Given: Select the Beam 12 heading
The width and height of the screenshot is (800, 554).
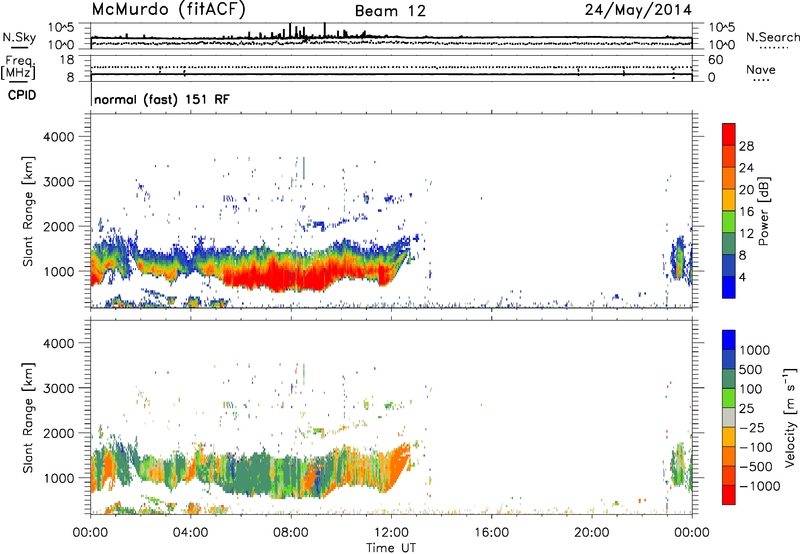Looking at the screenshot, I should tap(390, 11).
